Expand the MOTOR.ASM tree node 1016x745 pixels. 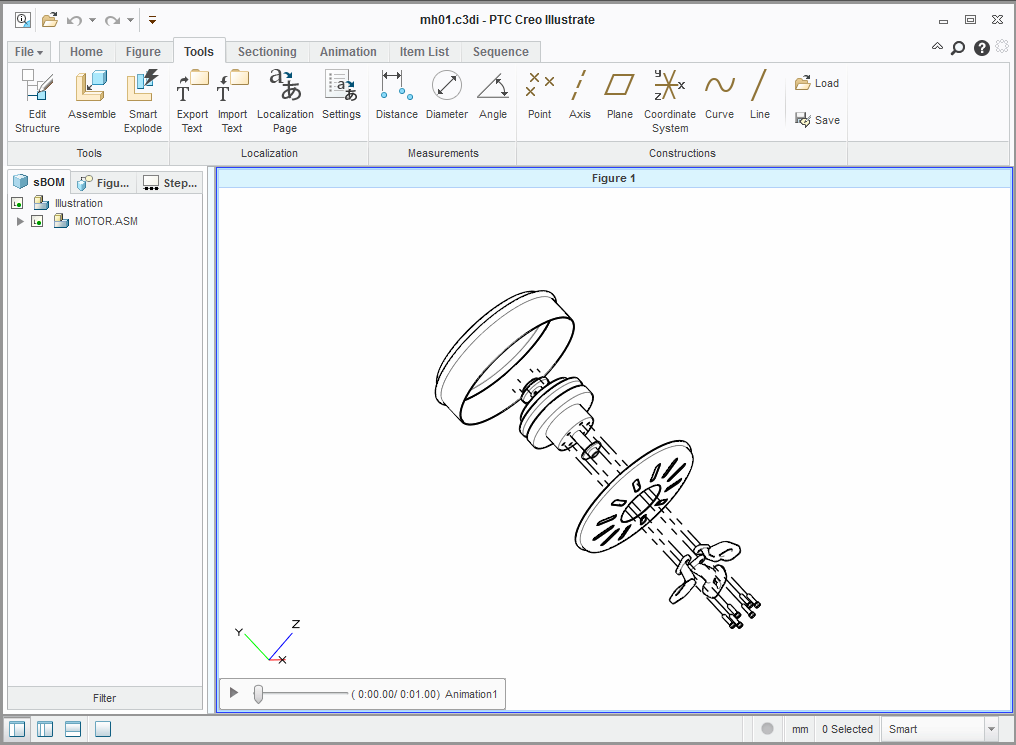pyautogui.click(x=20, y=222)
